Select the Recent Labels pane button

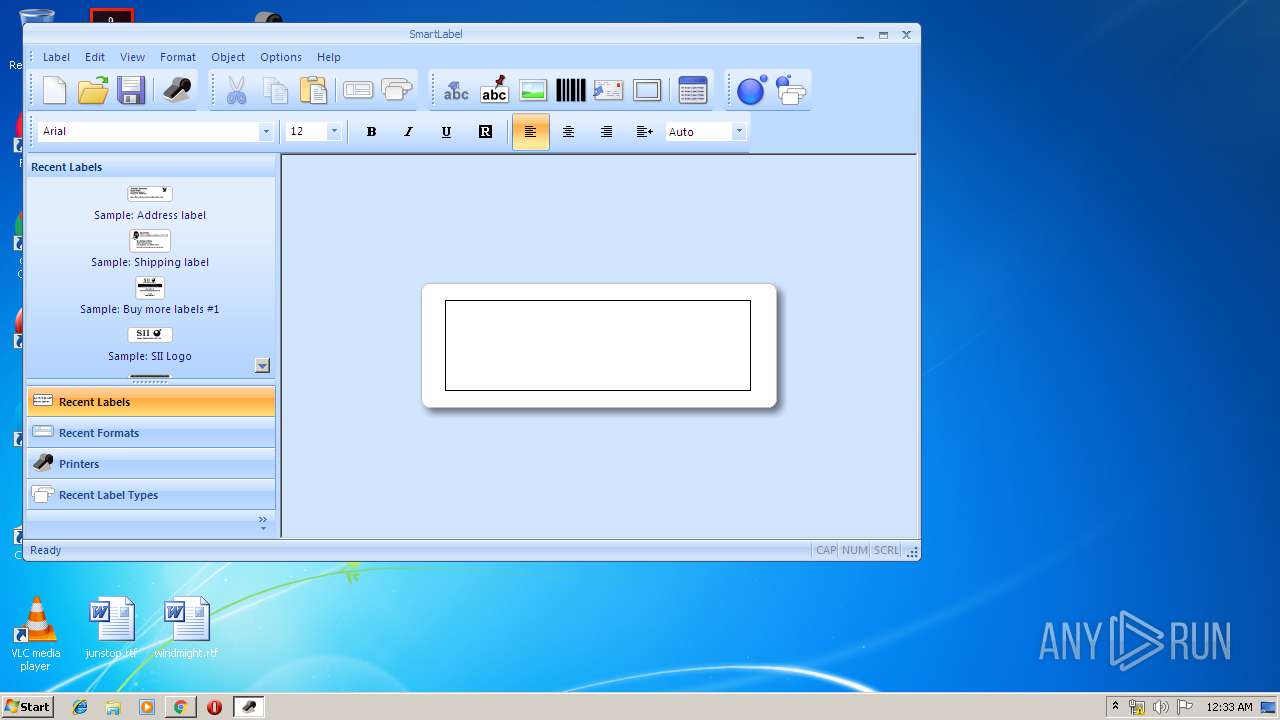click(151, 402)
